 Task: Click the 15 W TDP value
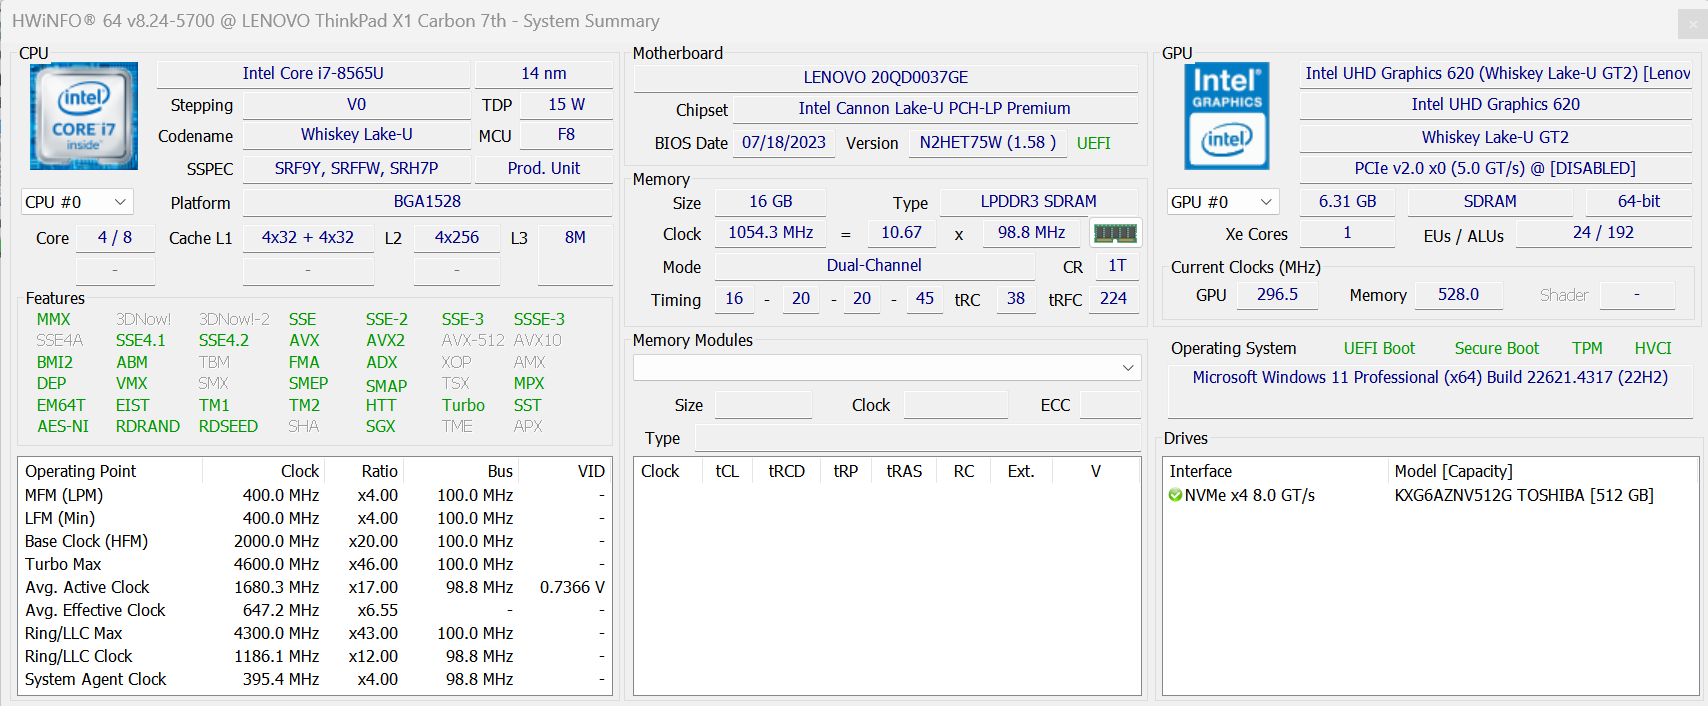(x=566, y=104)
